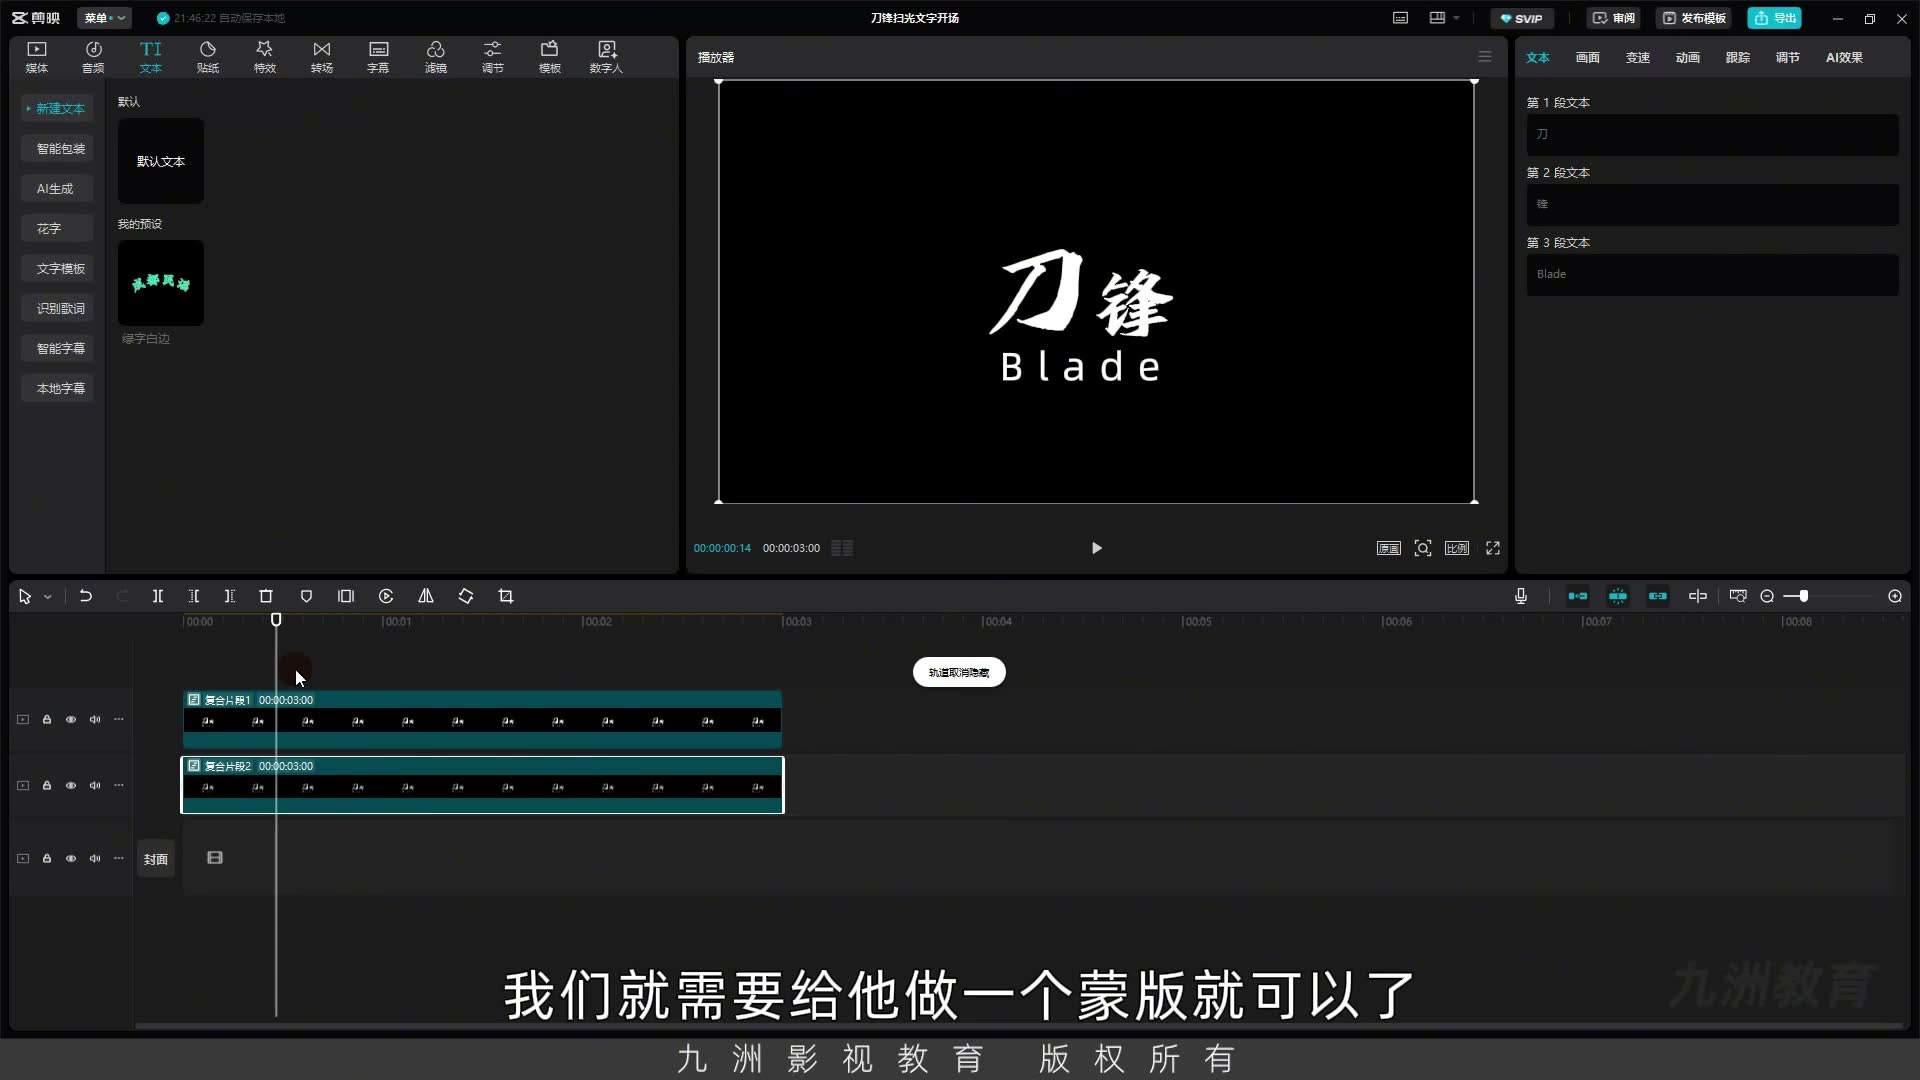The width and height of the screenshot is (1920, 1080).
Task: Open more options of 复合片段2 track
Action: coord(119,786)
